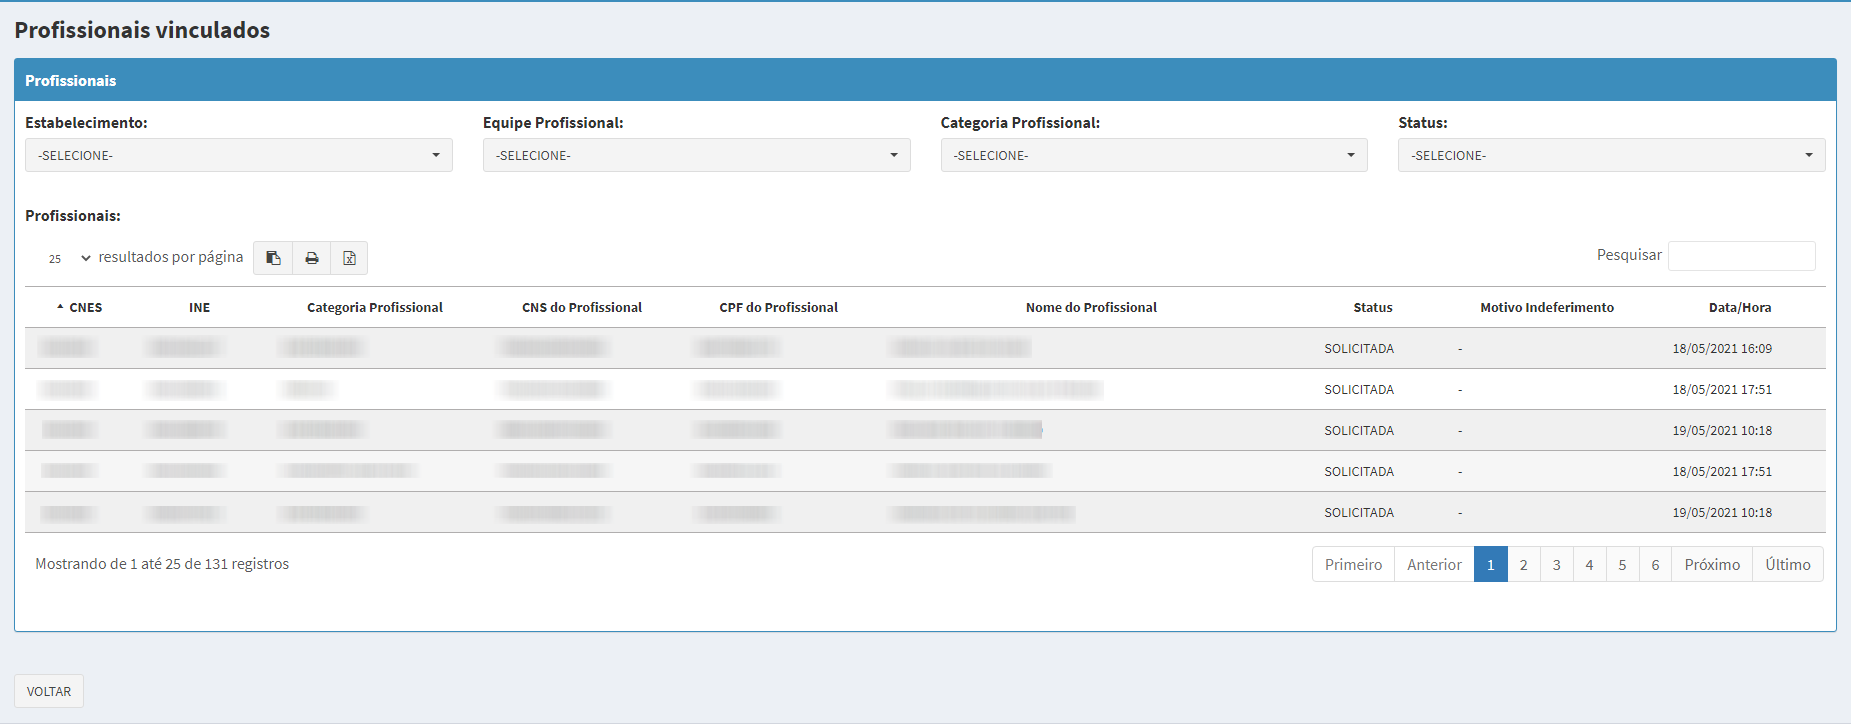
Task: Sort table by CNES column
Action: [x=84, y=307]
